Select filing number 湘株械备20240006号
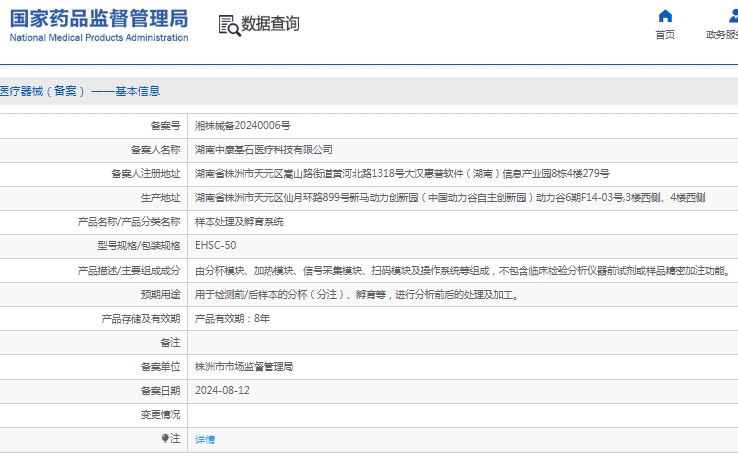Screen dimensions: 738x460 pos(242,126)
